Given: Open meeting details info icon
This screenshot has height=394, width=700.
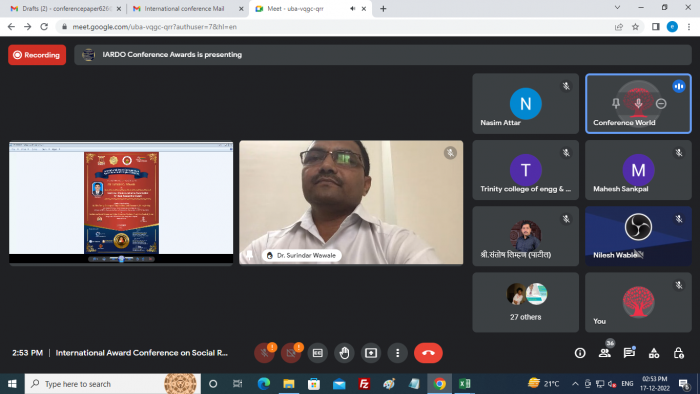Looking at the screenshot, I should tap(580, 353).
